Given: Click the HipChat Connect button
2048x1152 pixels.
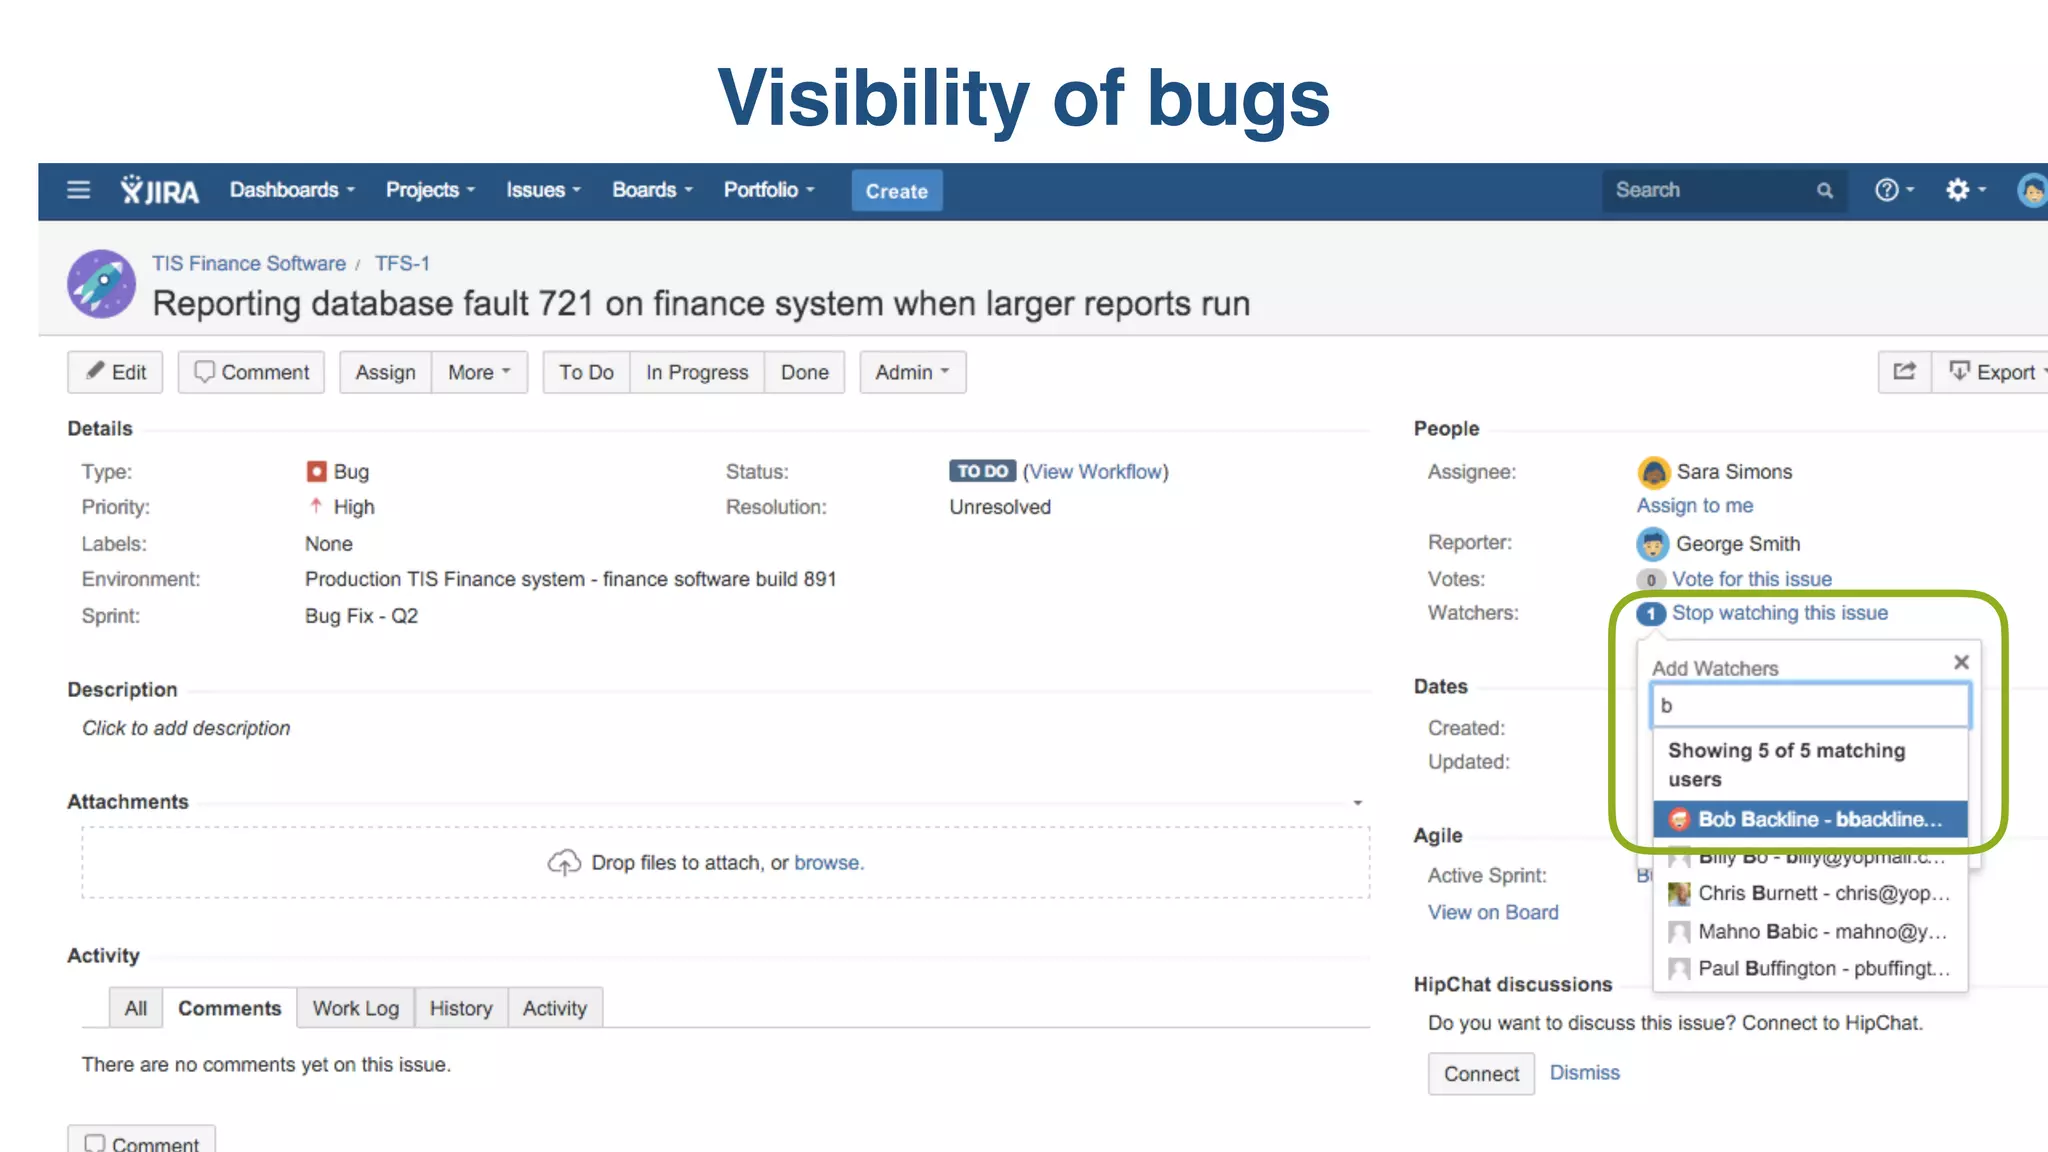Looking at the screenshot, I should [1481, 1074].
